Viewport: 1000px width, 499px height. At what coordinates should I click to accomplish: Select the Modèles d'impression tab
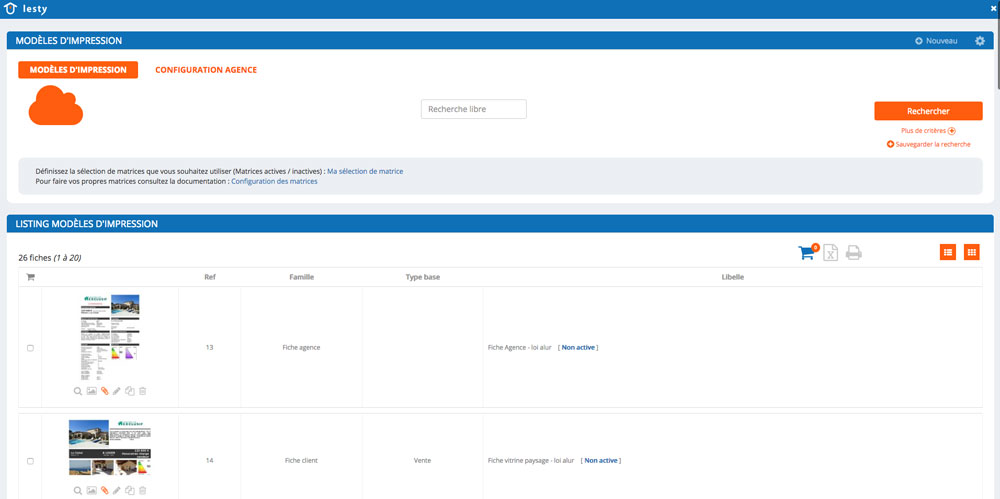78,70
